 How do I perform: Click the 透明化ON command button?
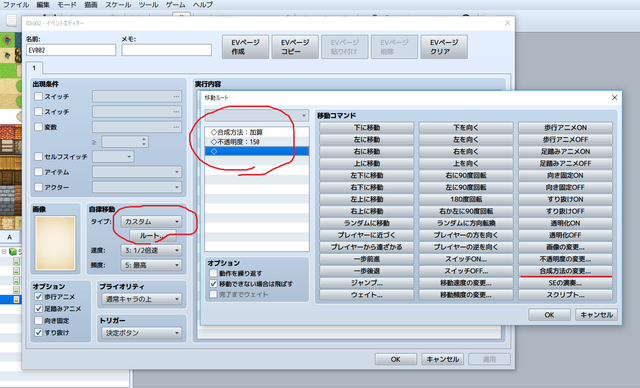565,223
